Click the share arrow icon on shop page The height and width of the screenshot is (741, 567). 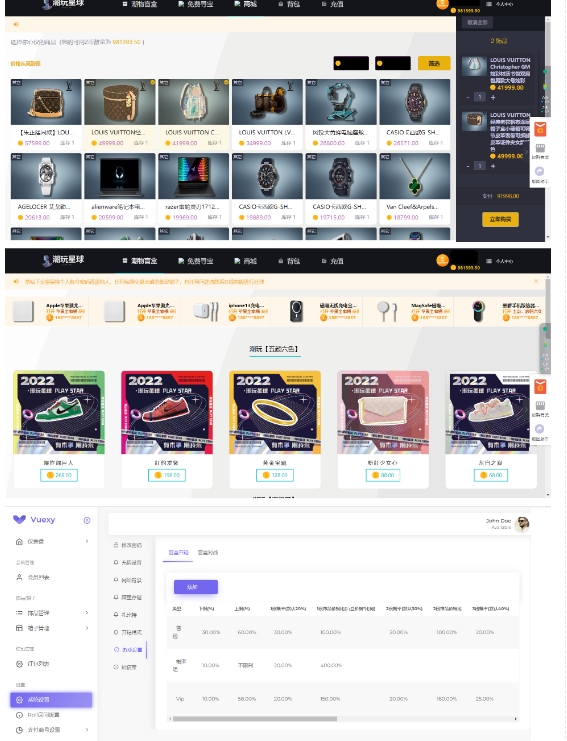540,172
